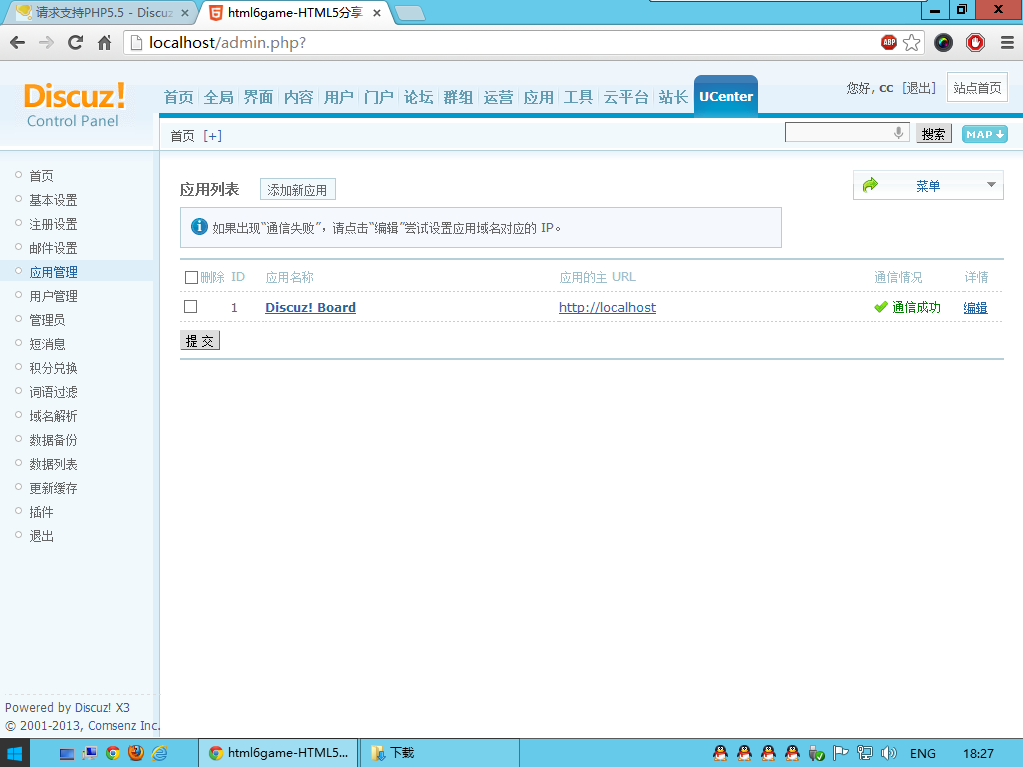Click the Discuz! Control Panel logo
Screen dimensions: 1023x767
coord(74,104)
